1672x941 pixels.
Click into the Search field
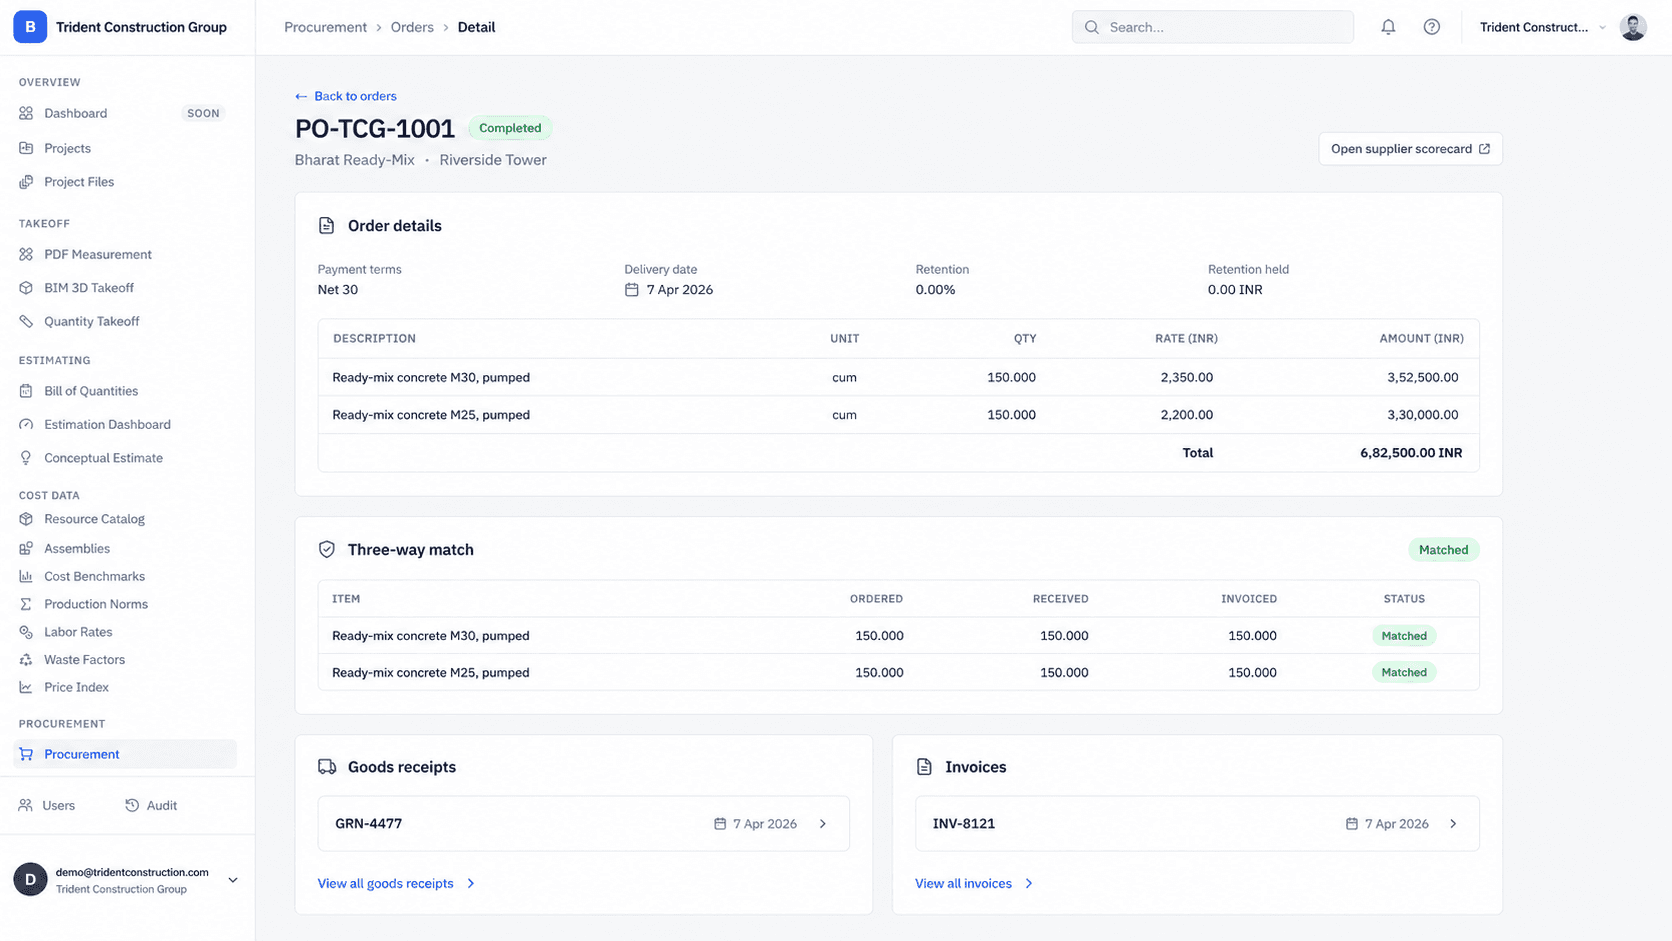(x=1213, y=27)
